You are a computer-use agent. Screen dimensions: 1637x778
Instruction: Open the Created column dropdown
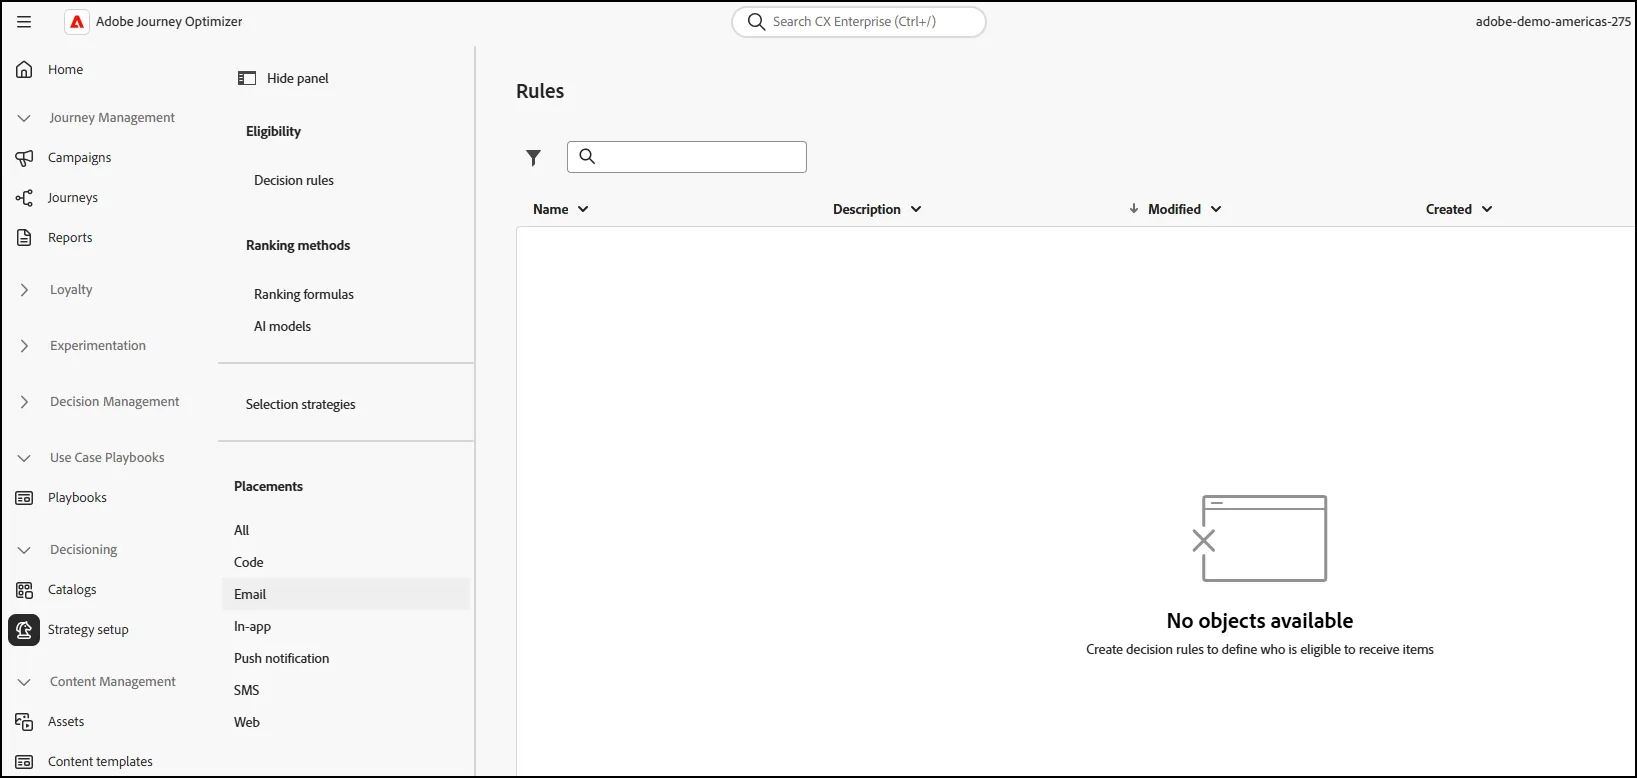pos(1487,209)
